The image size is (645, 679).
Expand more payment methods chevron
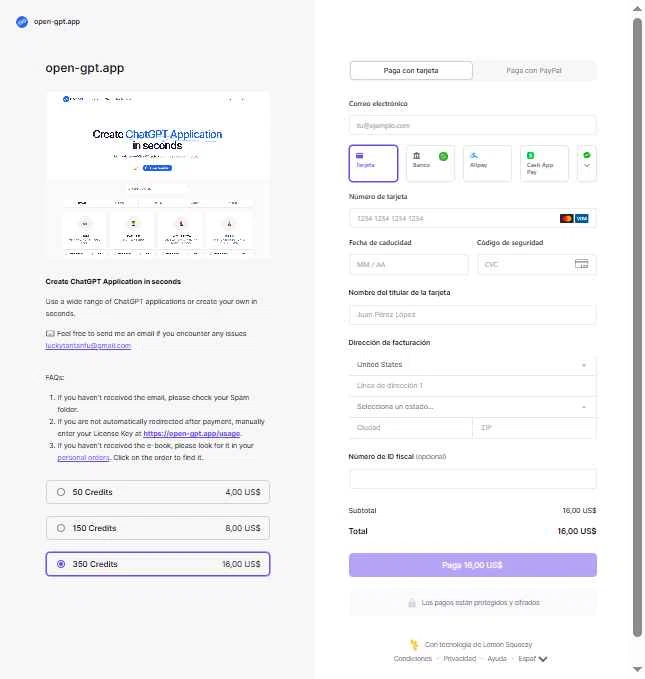click(587, 163)
